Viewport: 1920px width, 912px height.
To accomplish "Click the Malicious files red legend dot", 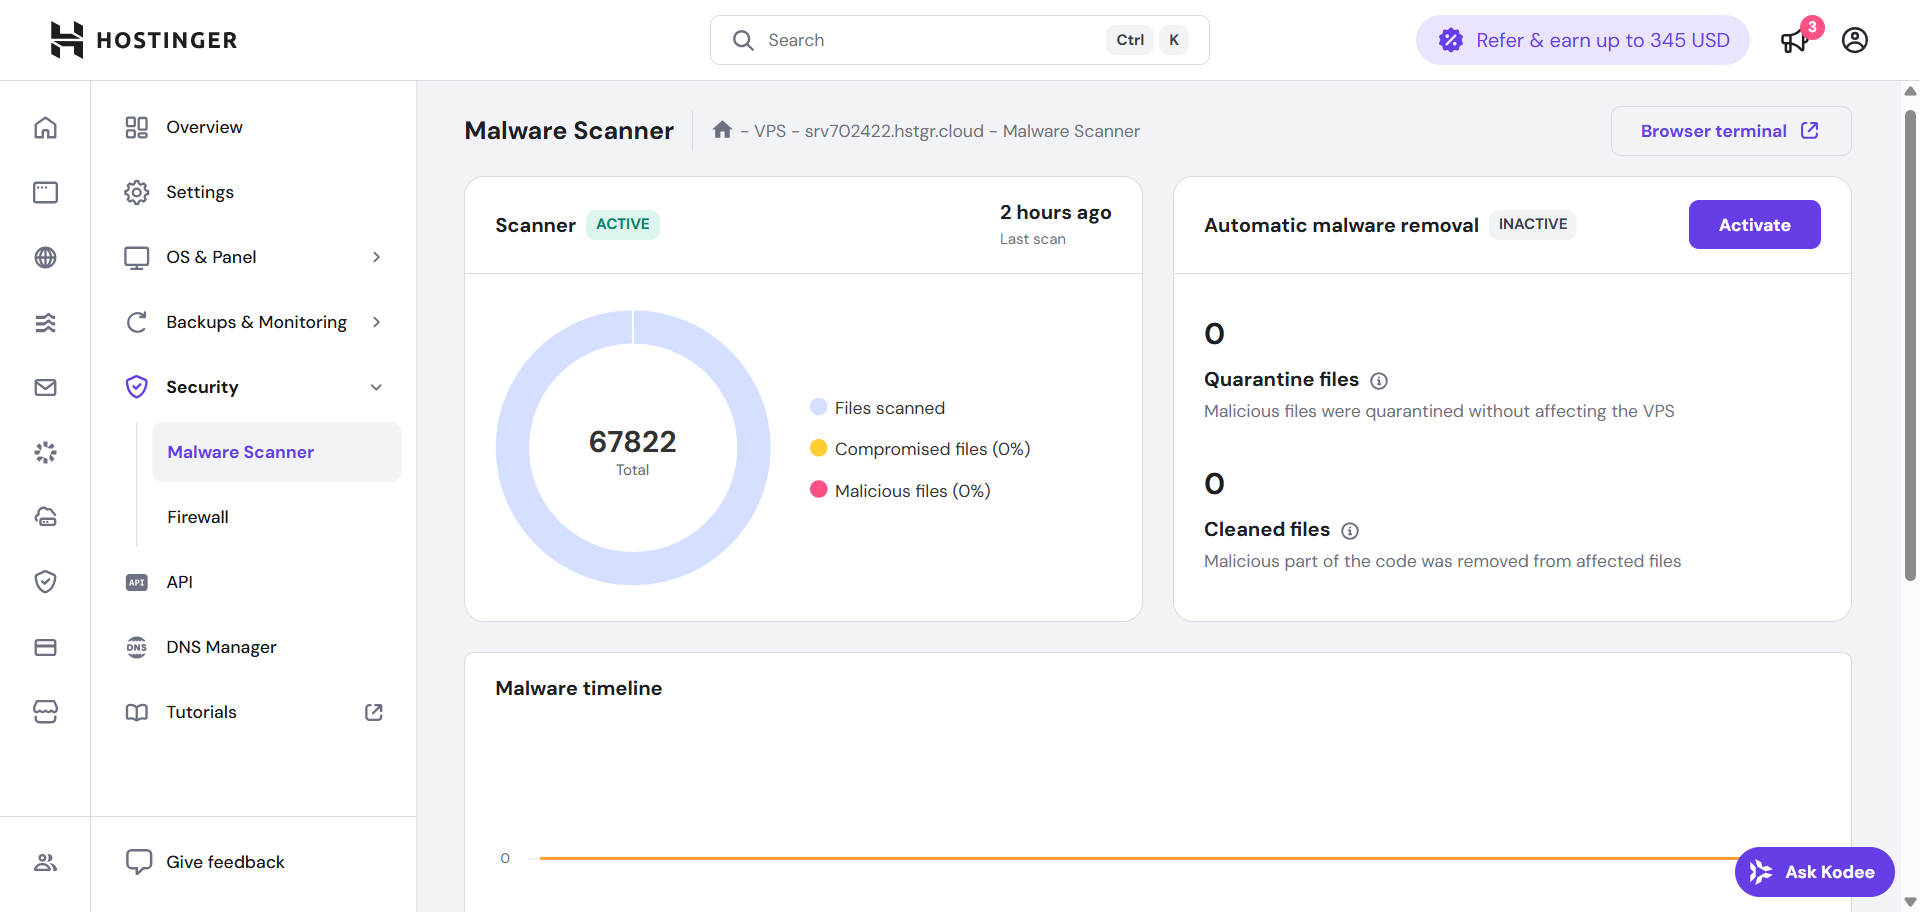I will [818, 490].
